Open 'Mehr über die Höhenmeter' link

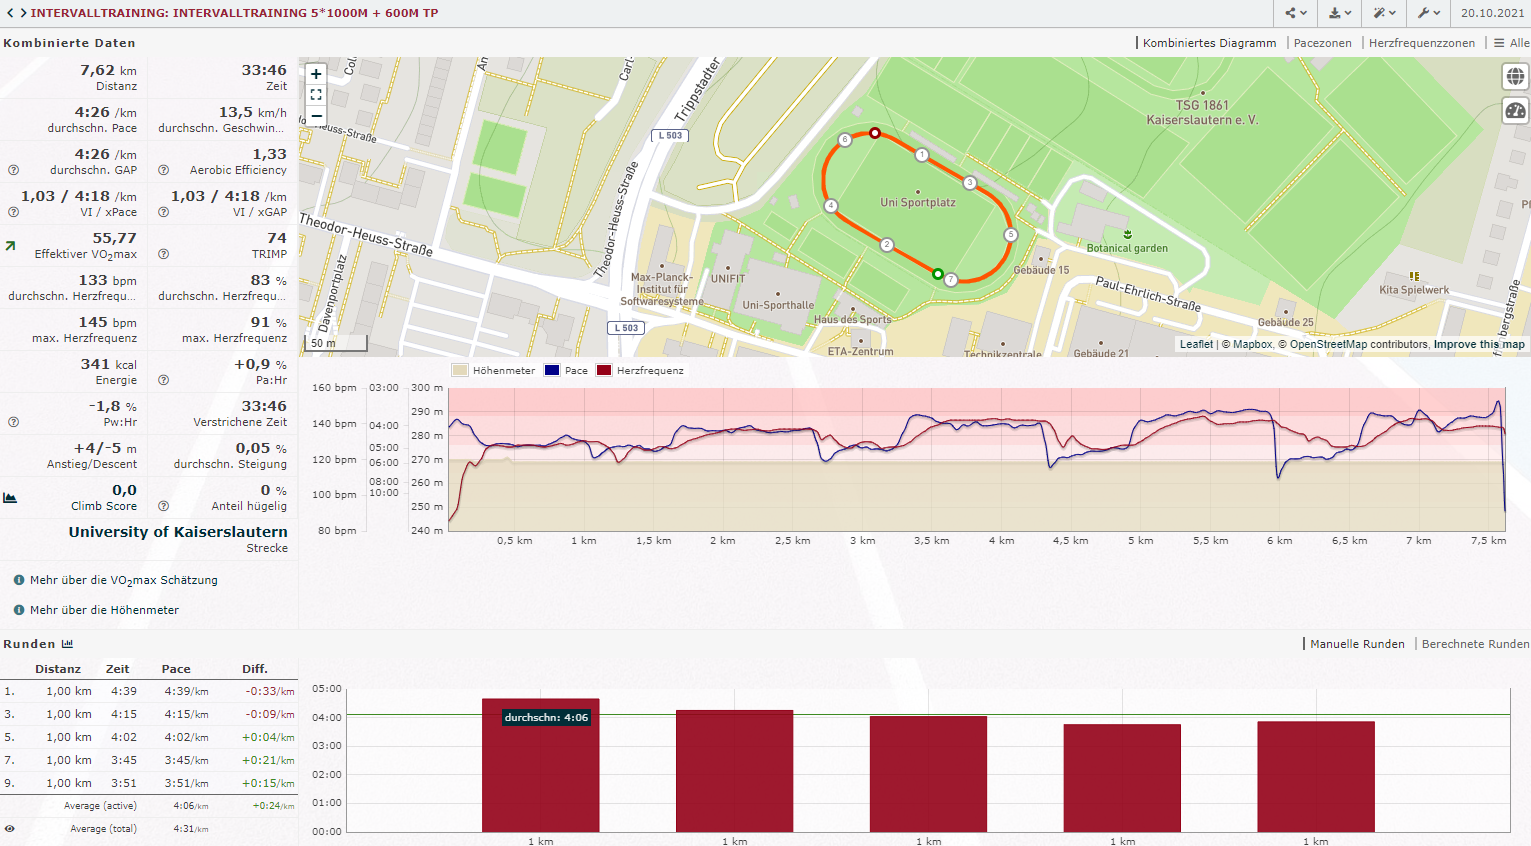pyautogui.click(x=104, y=610)
